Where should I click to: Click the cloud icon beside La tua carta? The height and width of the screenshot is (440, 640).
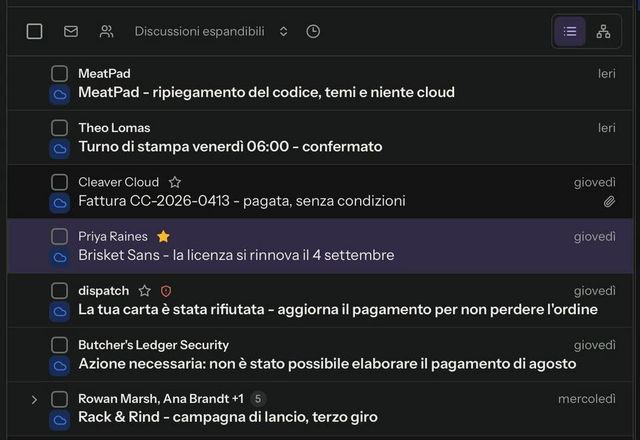pyautogui.click(x=60, y=312)
